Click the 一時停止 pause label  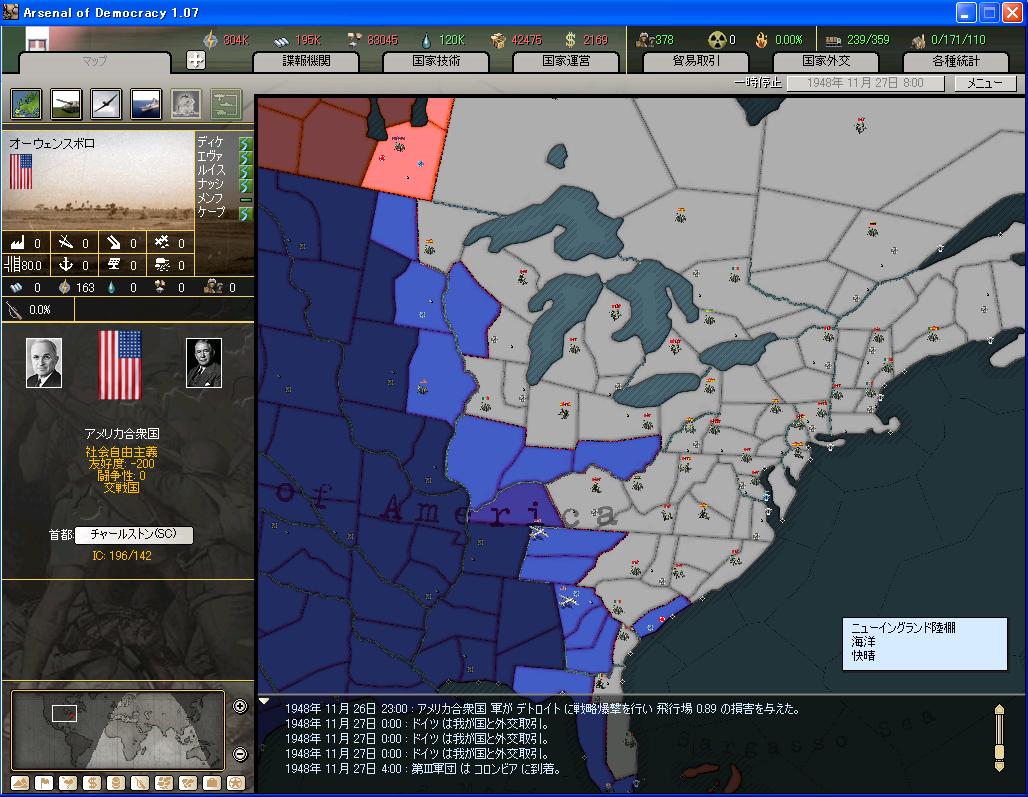(758, 83)
